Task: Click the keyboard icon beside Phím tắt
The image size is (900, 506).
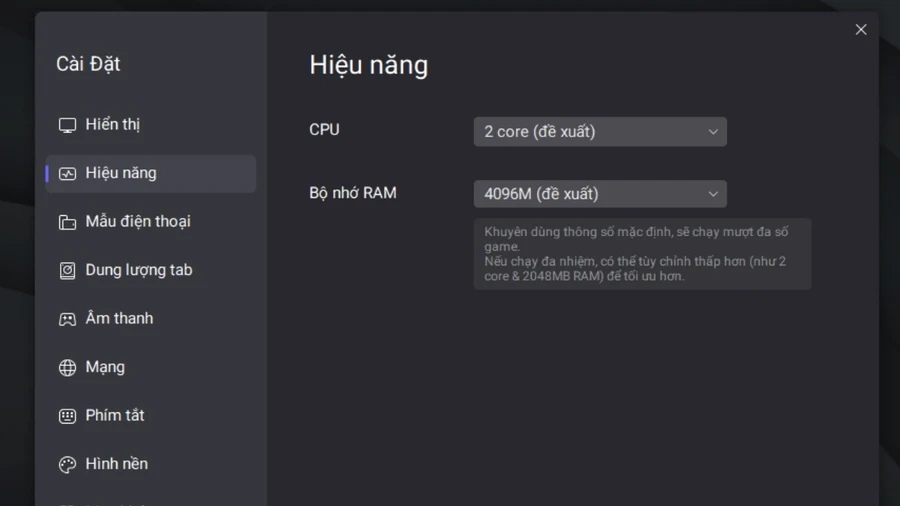Action: click(x=67, y=416)
